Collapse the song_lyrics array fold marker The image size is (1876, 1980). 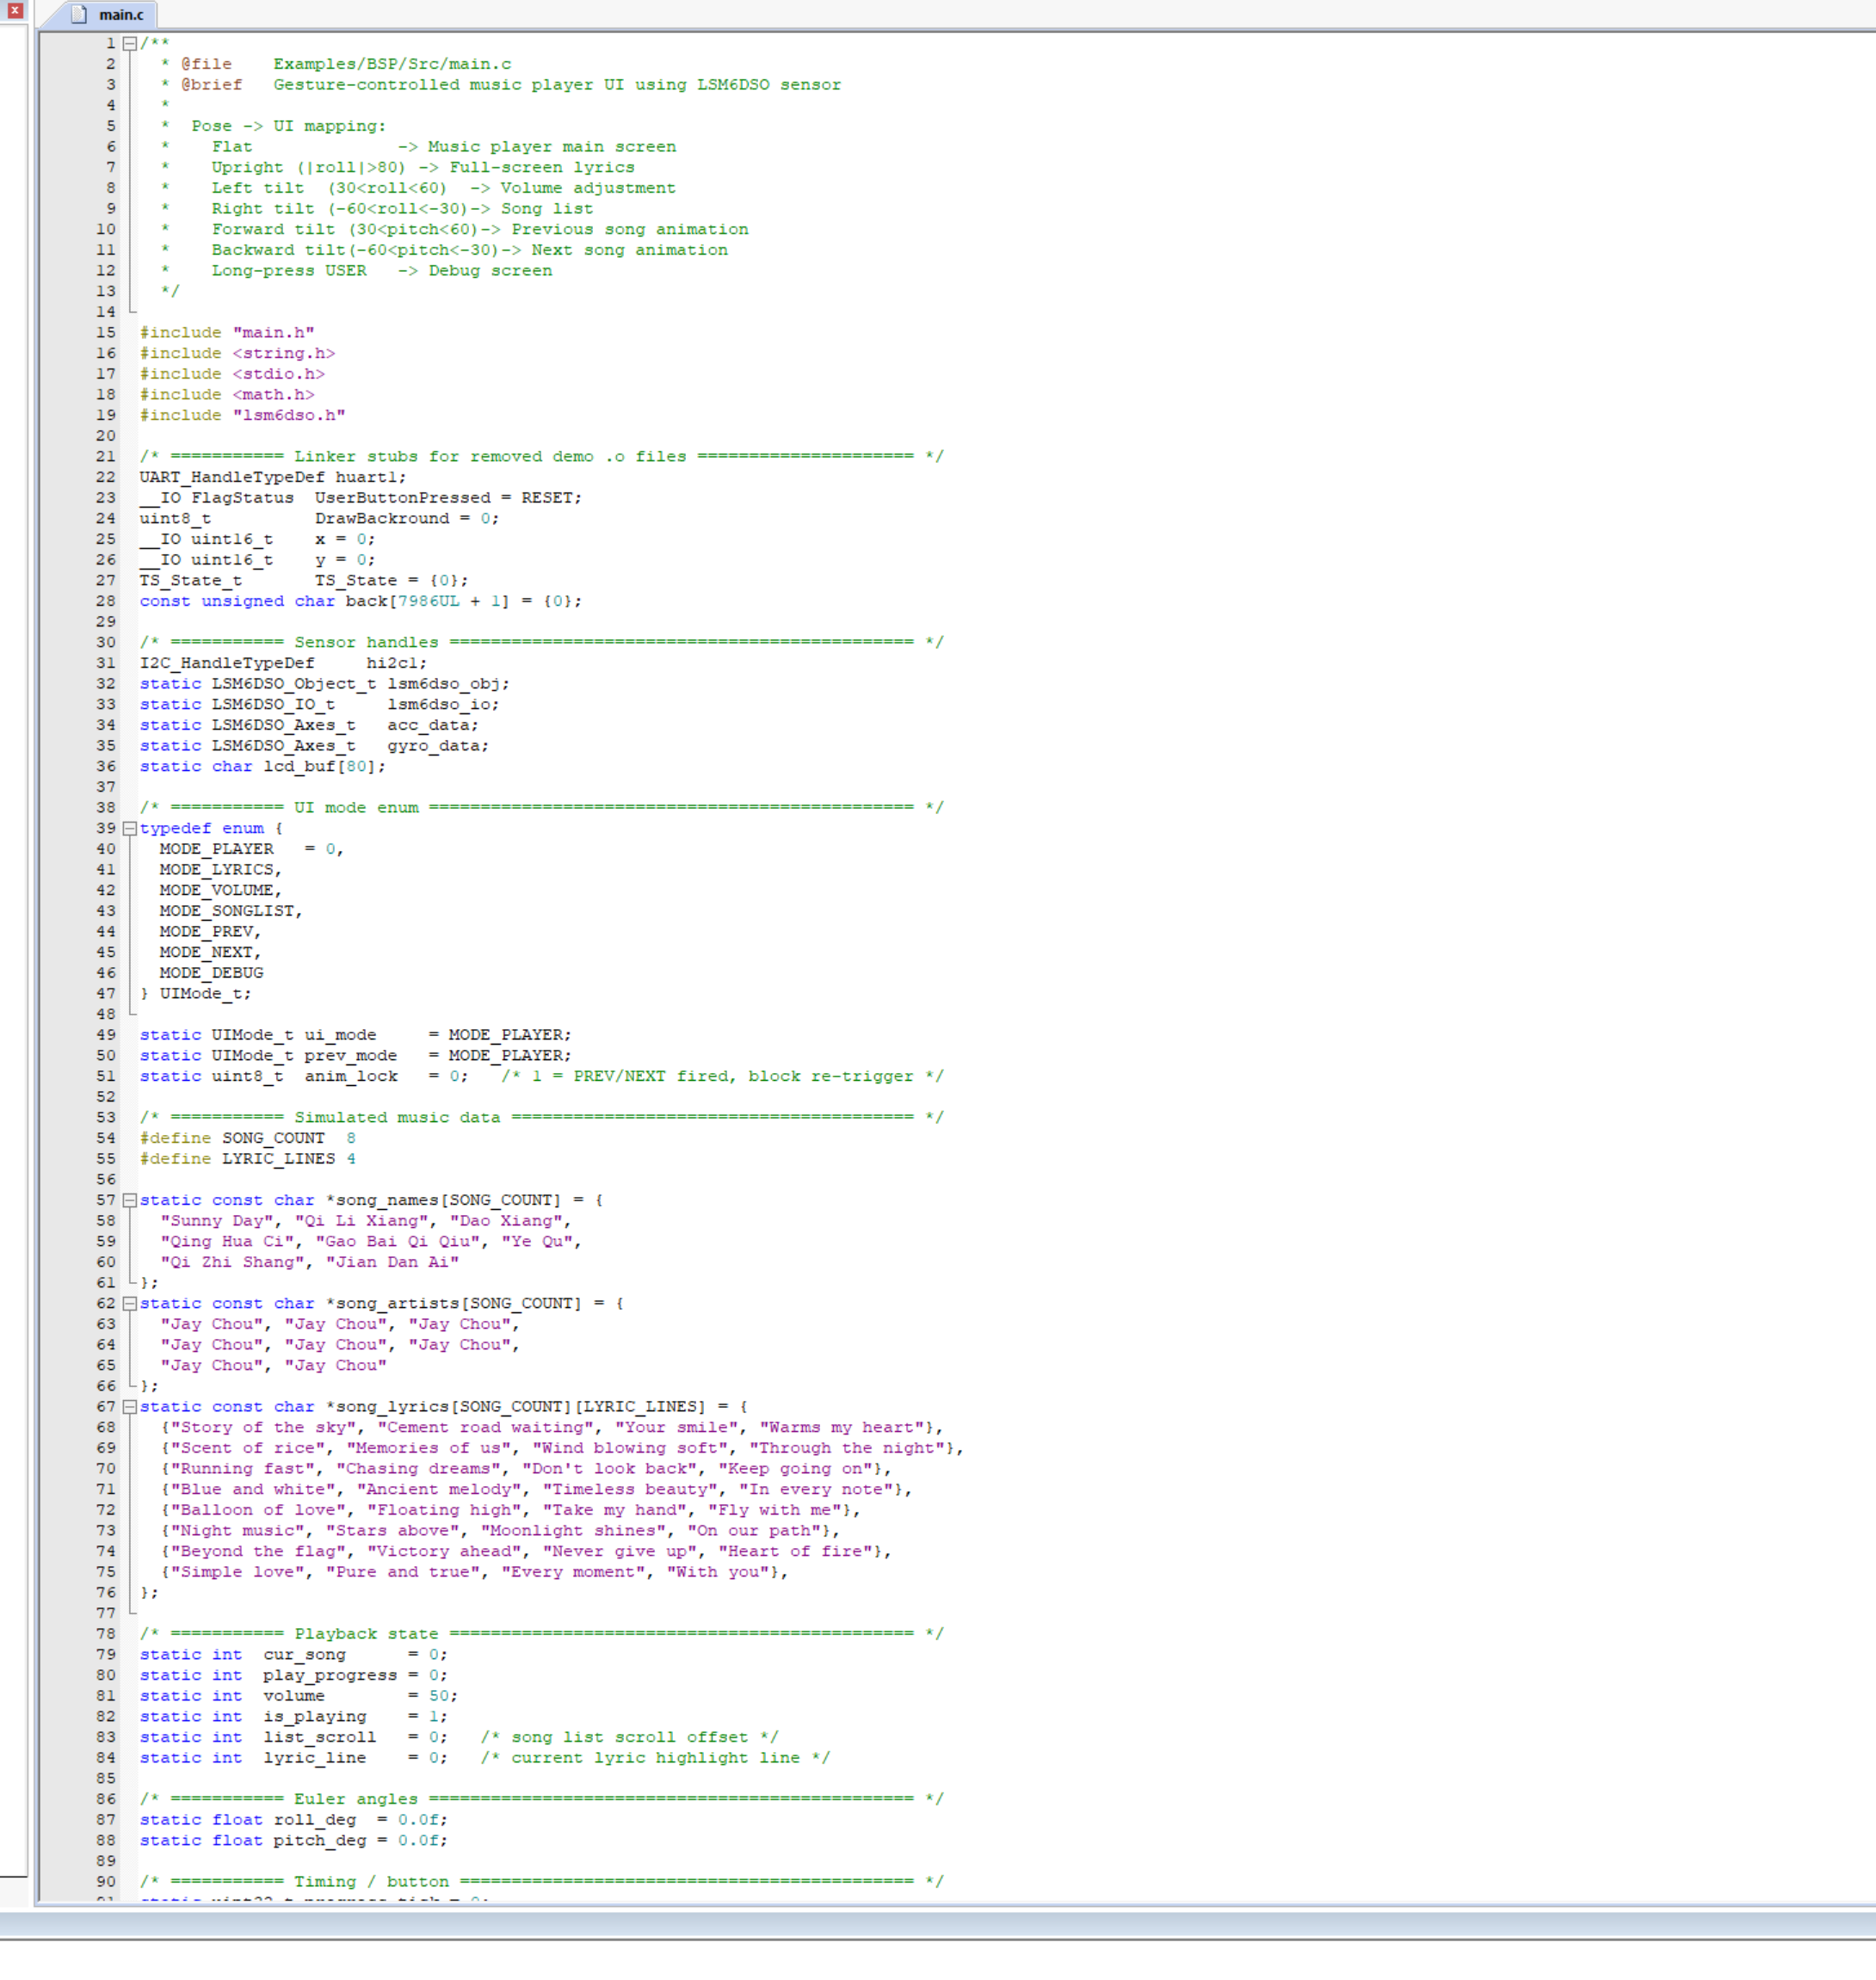click(130, 1406)
